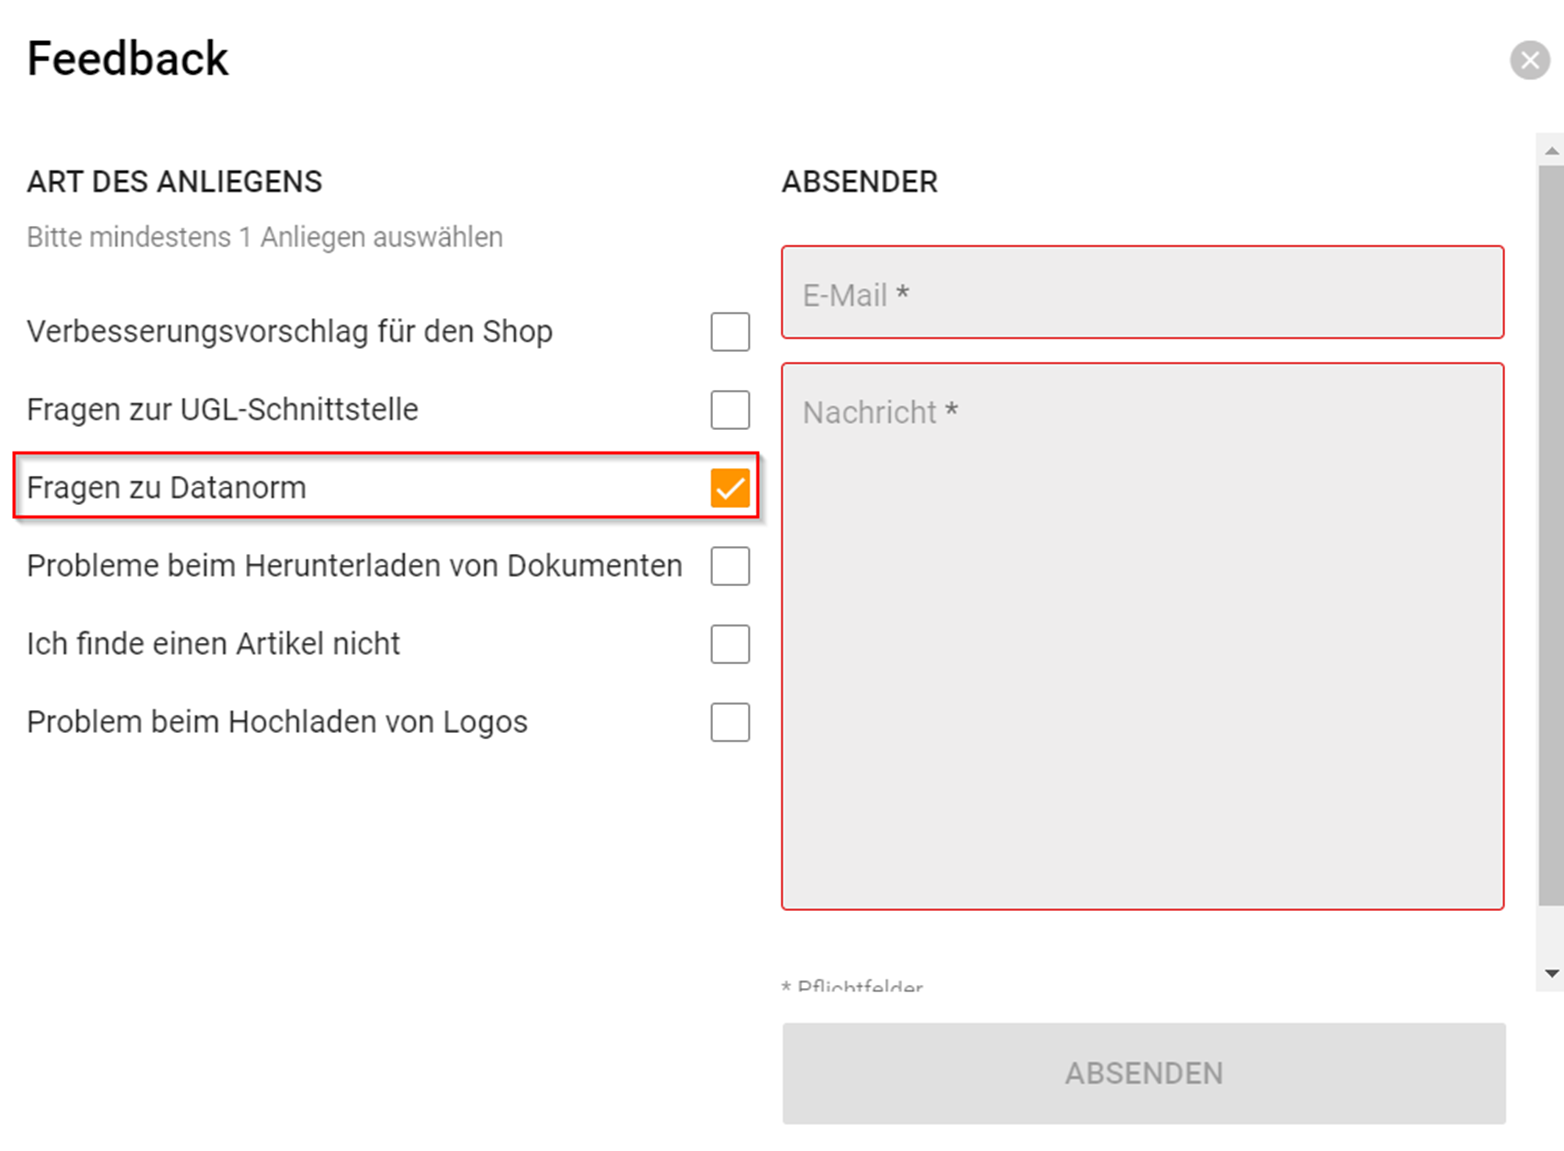The width and height of the screenshot is (1564, 1151).
Task: Uncheck the orange Fragen zu Datanorm checkbox
Action: click(x=730, y=488)
